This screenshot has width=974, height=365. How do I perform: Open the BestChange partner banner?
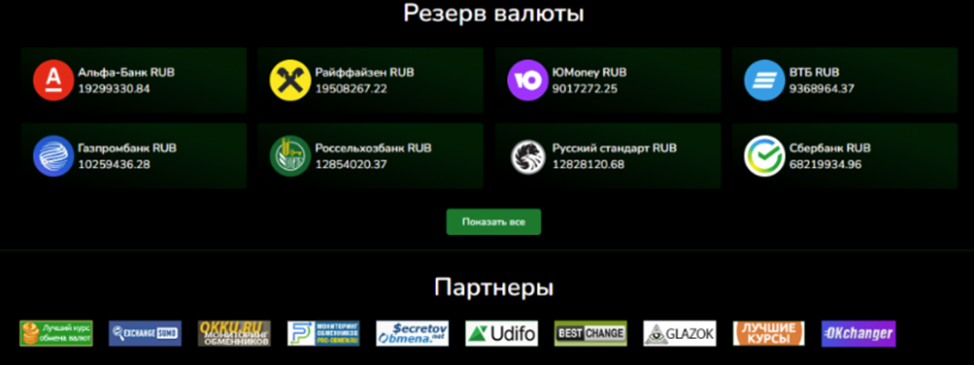[x=591, y=333]
